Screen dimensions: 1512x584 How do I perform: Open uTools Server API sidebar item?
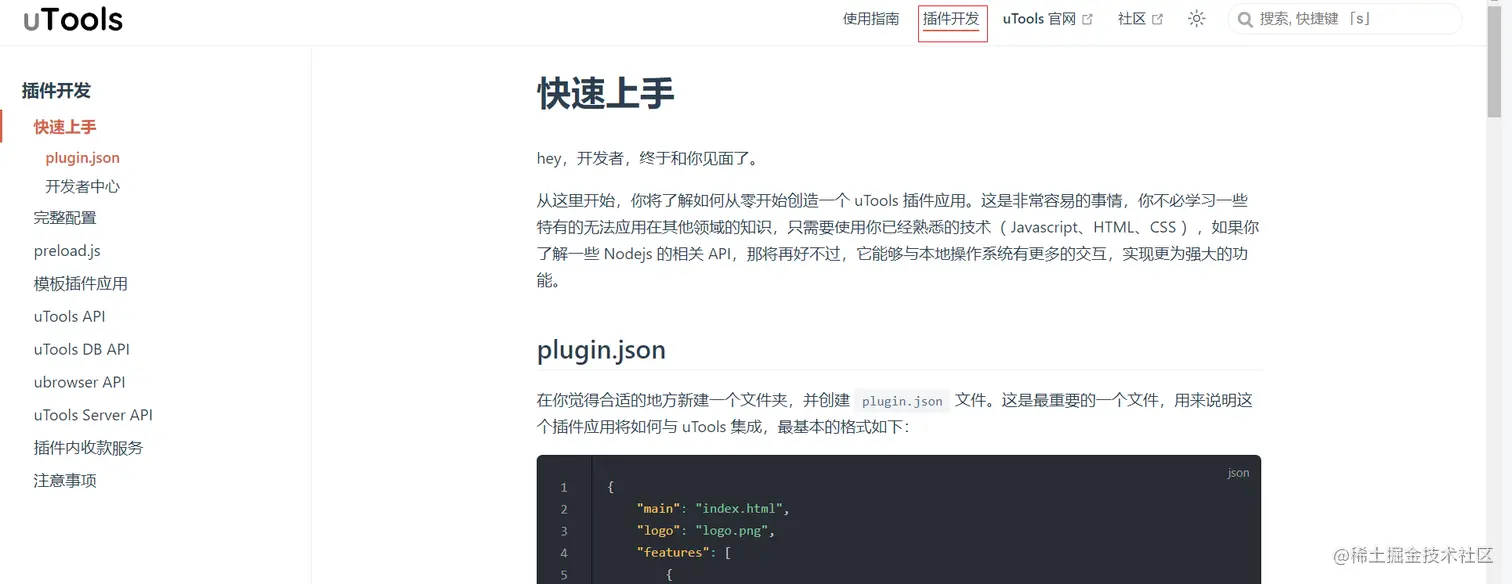93,415
